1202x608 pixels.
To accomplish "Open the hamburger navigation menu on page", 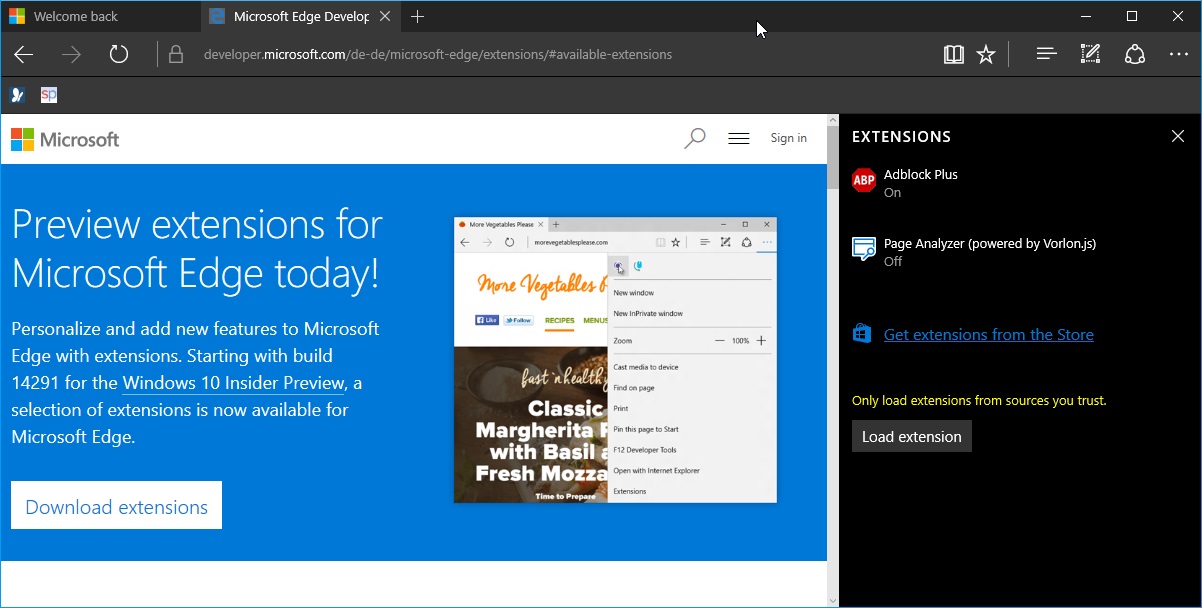I will 739,139.
